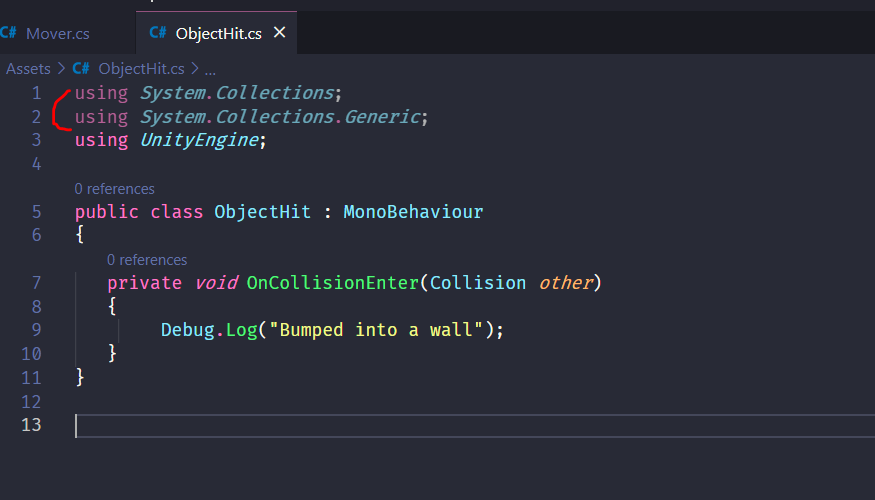Screen dimensions: 875x500
Task: Select the ObjectHit.cs tab
Action: tap(218, 33)
